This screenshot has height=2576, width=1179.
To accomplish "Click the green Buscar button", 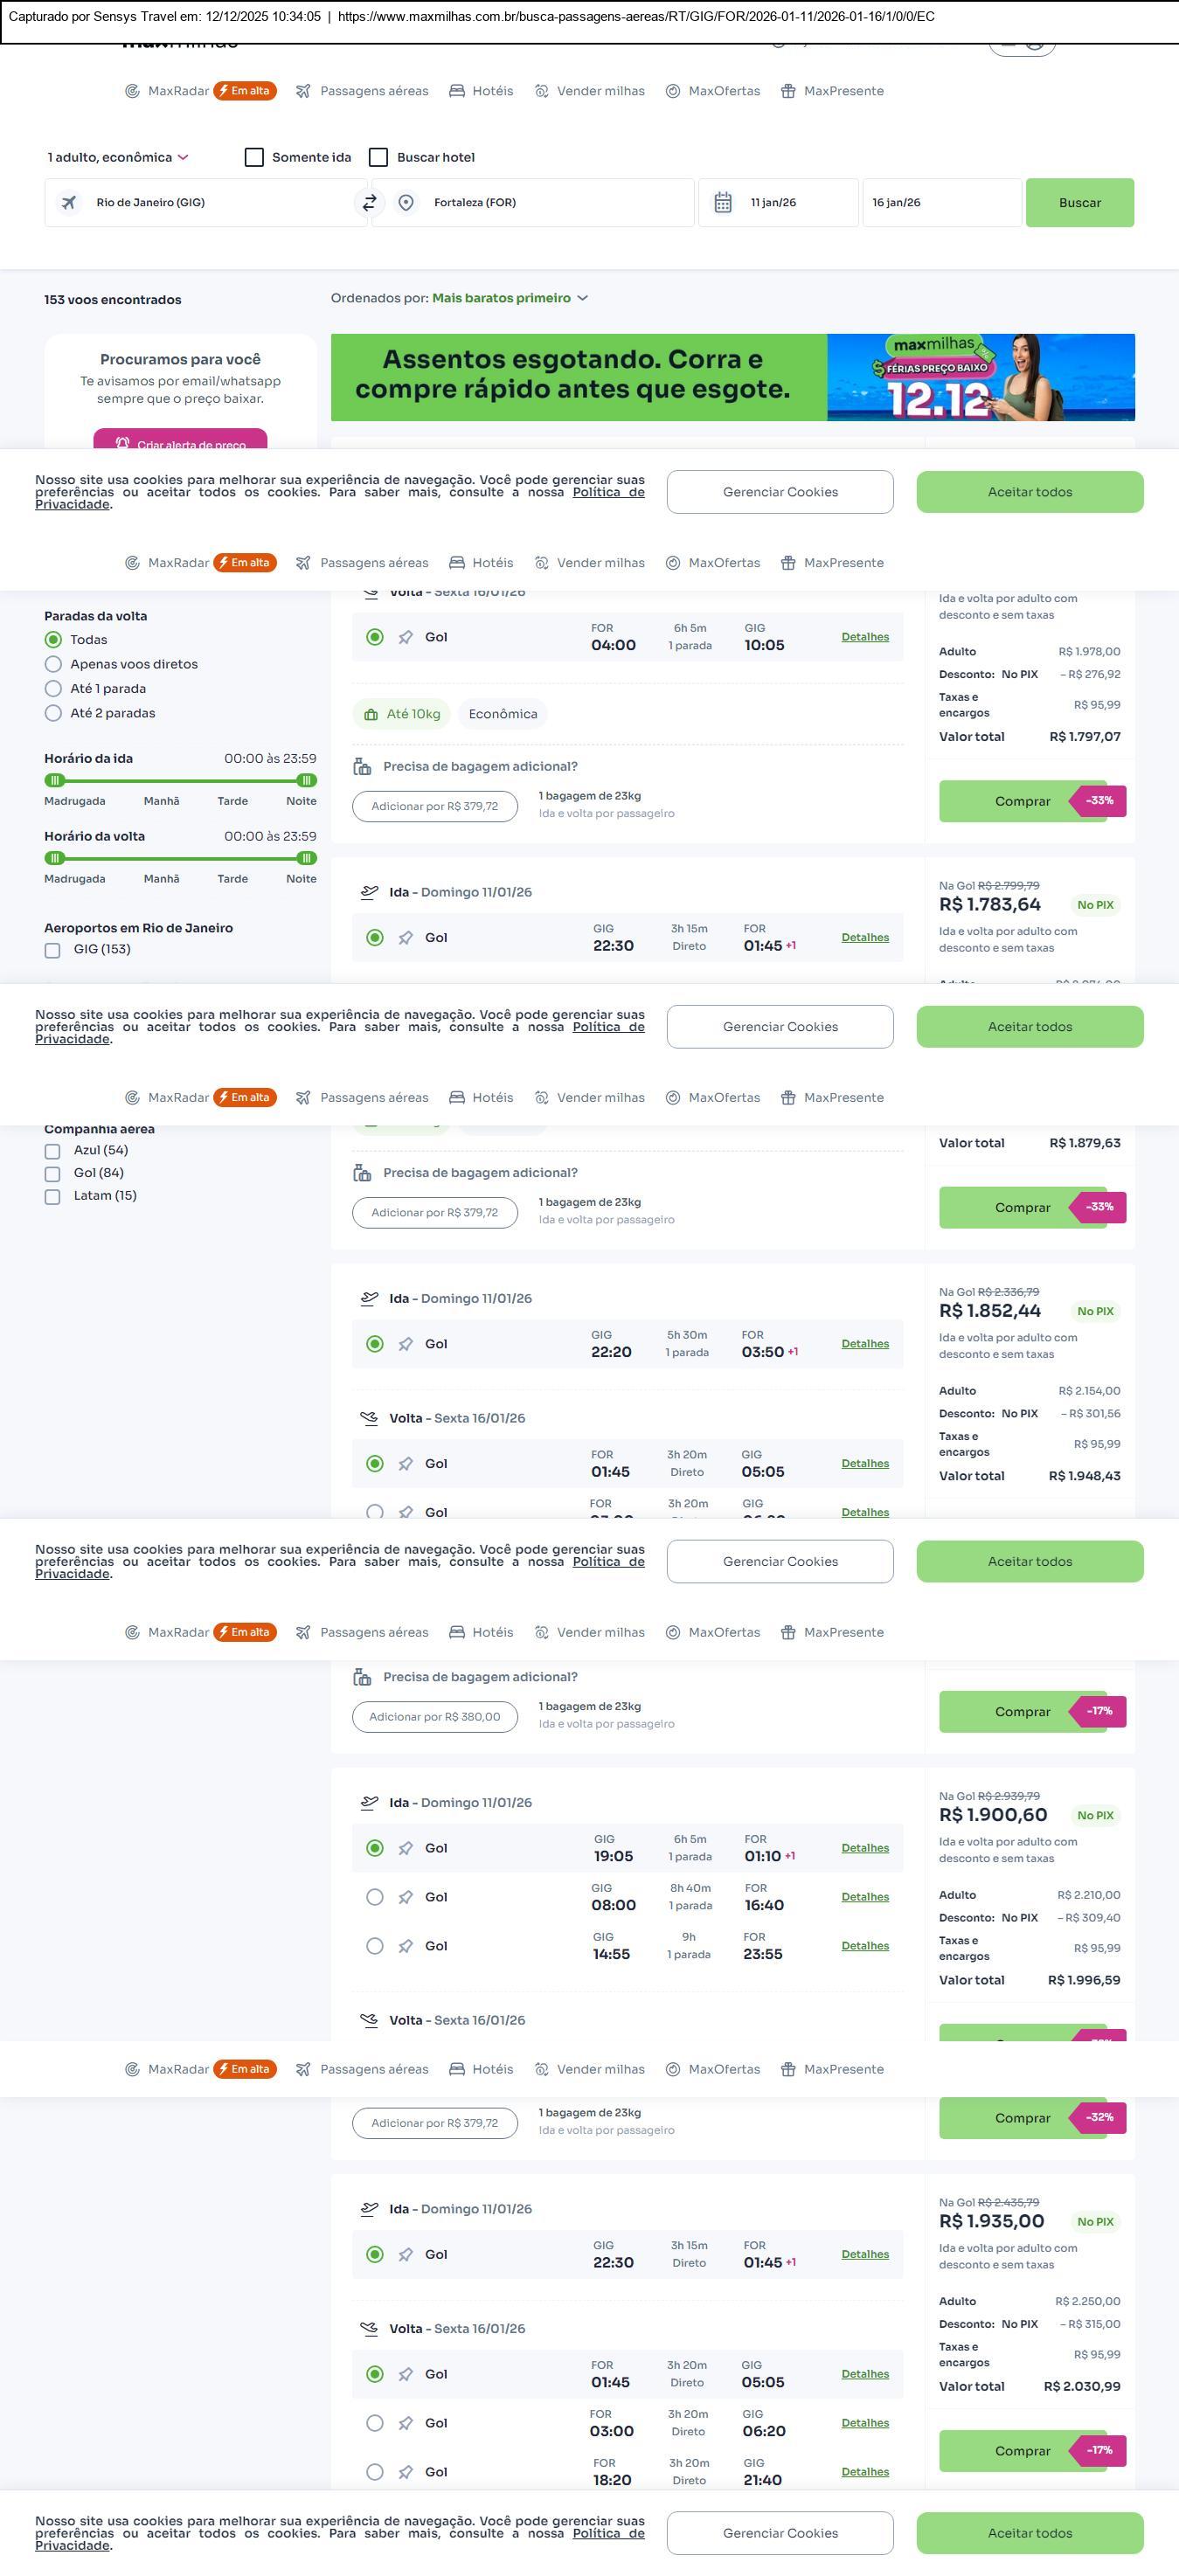I will click(1079, 203).
